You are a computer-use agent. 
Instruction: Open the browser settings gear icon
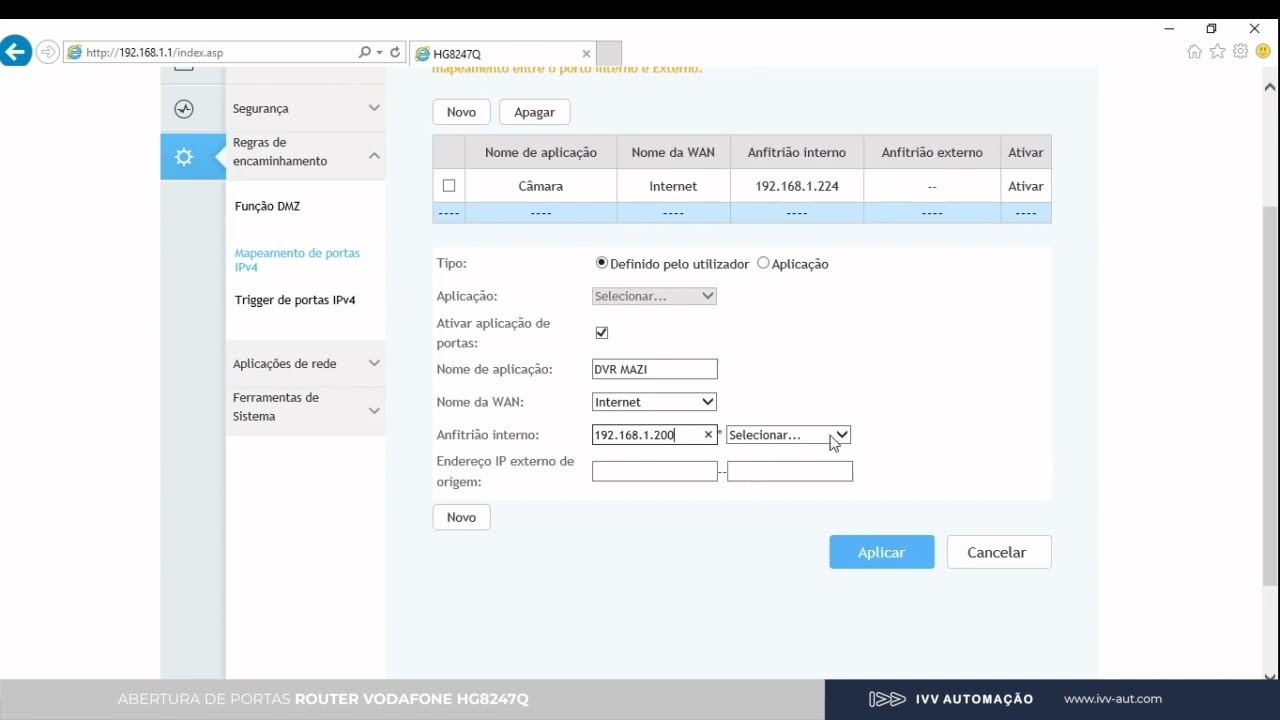point(1241,52)
